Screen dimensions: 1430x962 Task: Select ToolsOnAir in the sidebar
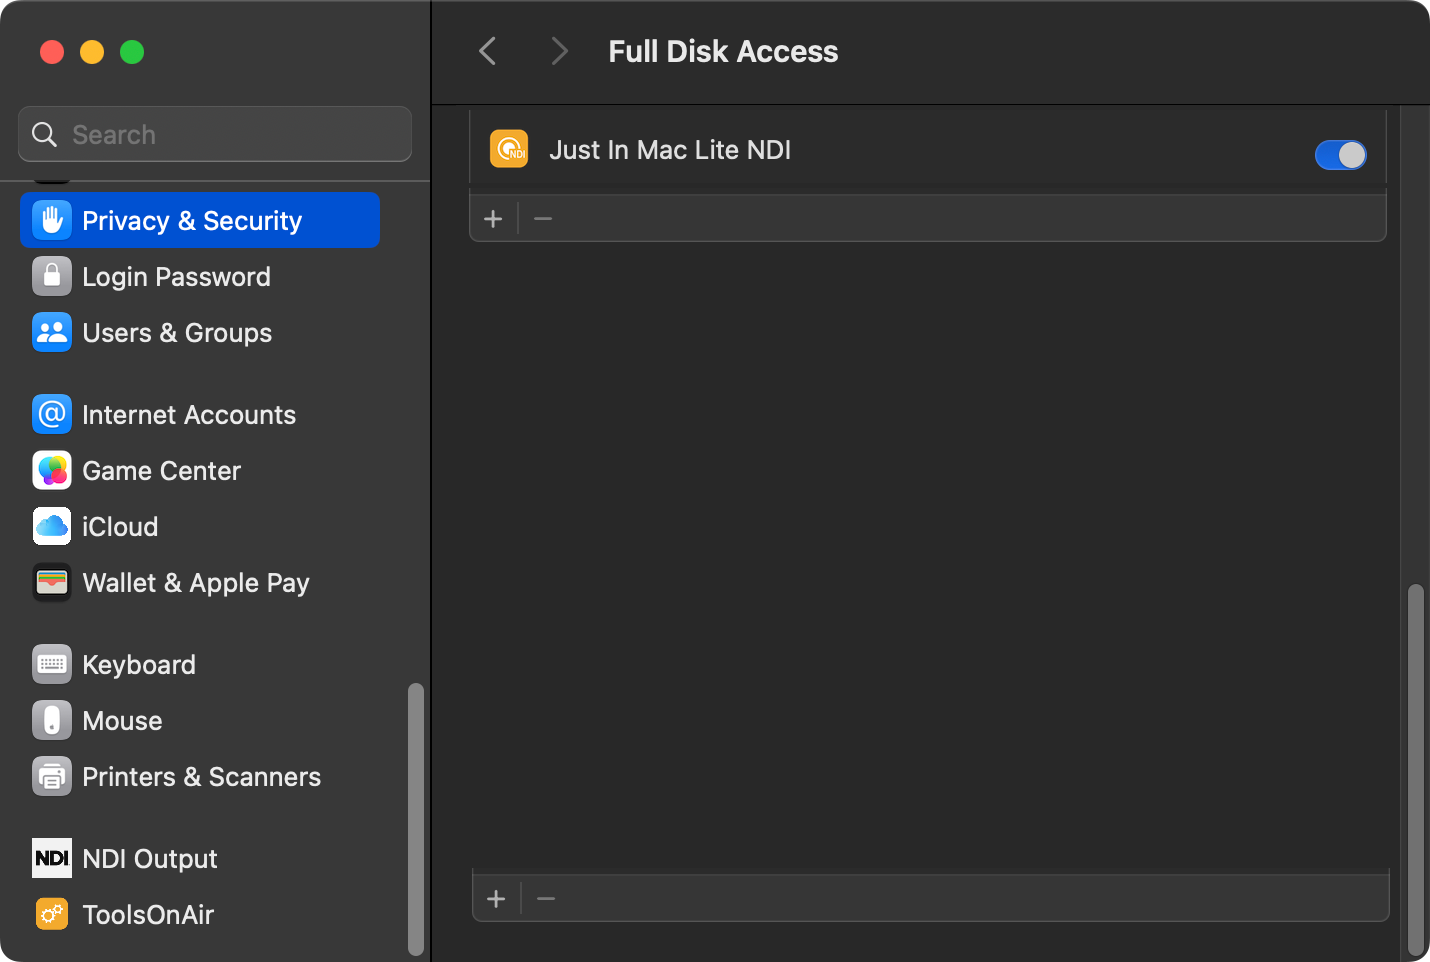(200, 914)
